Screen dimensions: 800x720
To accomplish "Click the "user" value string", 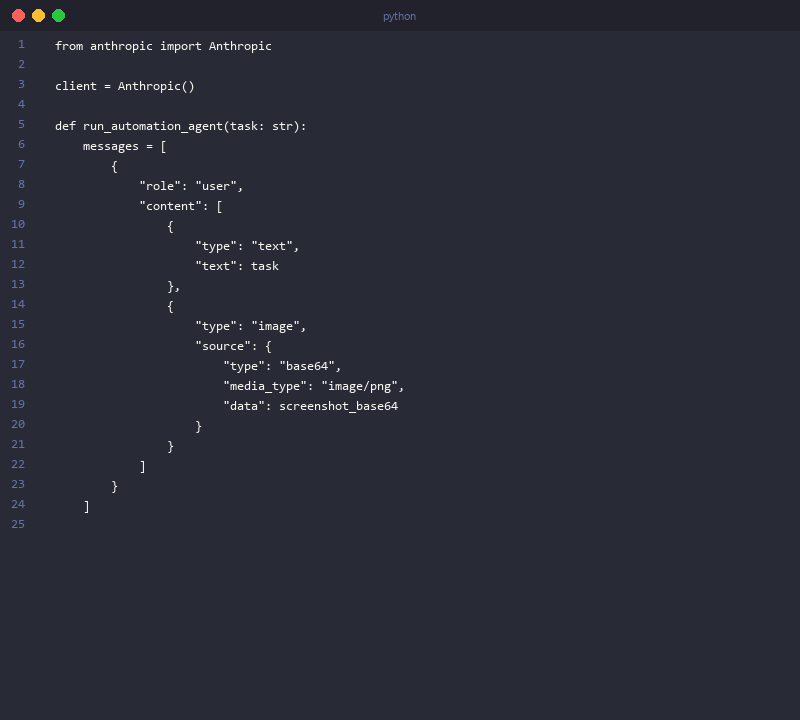I will (x=216, y=186).
